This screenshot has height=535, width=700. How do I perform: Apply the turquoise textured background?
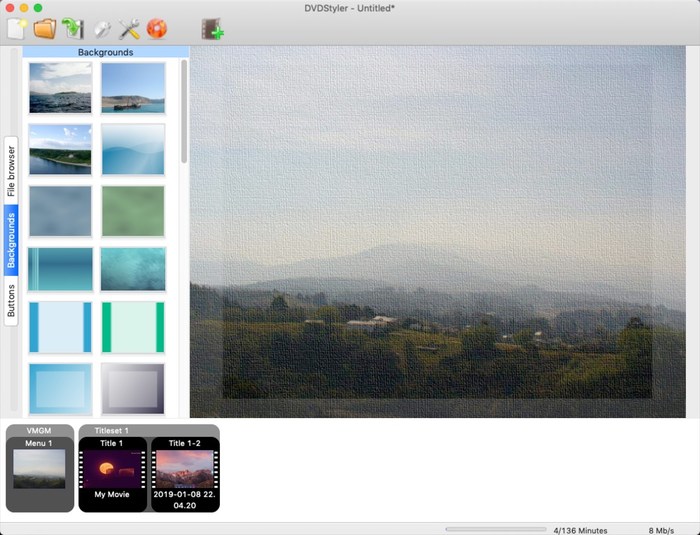[133, 269]
